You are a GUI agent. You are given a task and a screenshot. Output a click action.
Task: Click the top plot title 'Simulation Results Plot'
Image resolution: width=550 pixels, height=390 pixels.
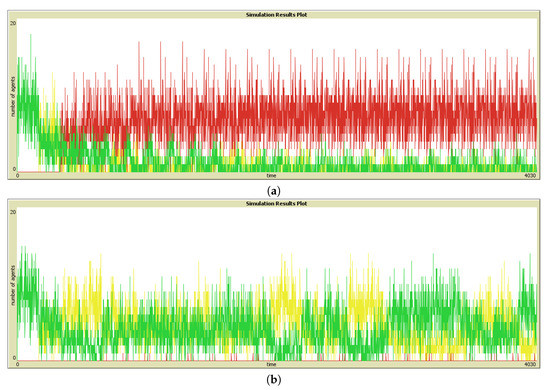(276, 15)
